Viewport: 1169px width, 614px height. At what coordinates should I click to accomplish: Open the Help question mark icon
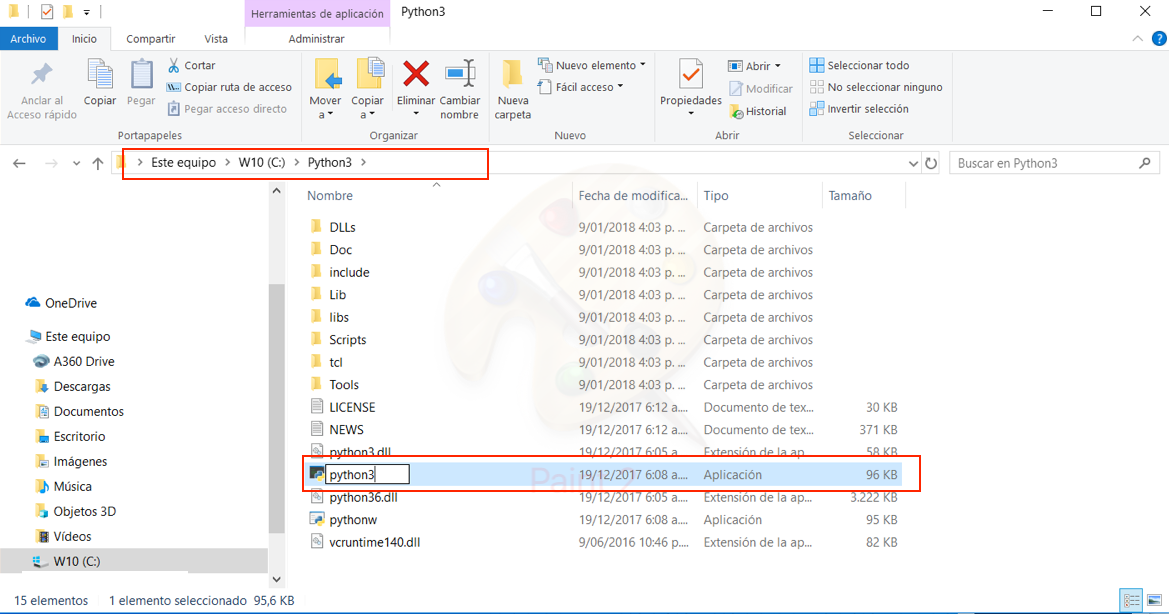[x=1159, y=39]
